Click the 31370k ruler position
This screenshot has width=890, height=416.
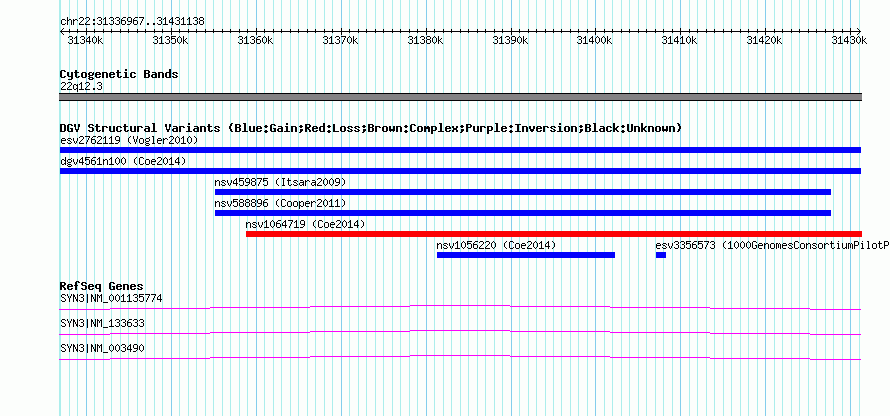pyautogui.click(x=341, y=40)
